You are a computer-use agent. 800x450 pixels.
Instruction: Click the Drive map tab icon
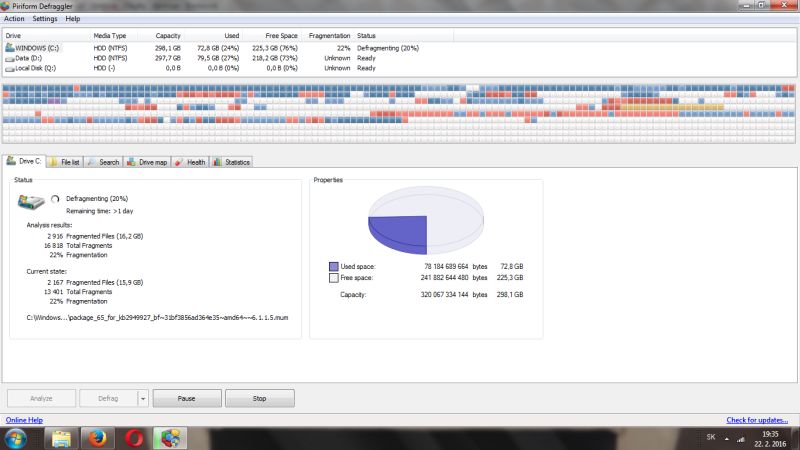click(x=131, y=162)
